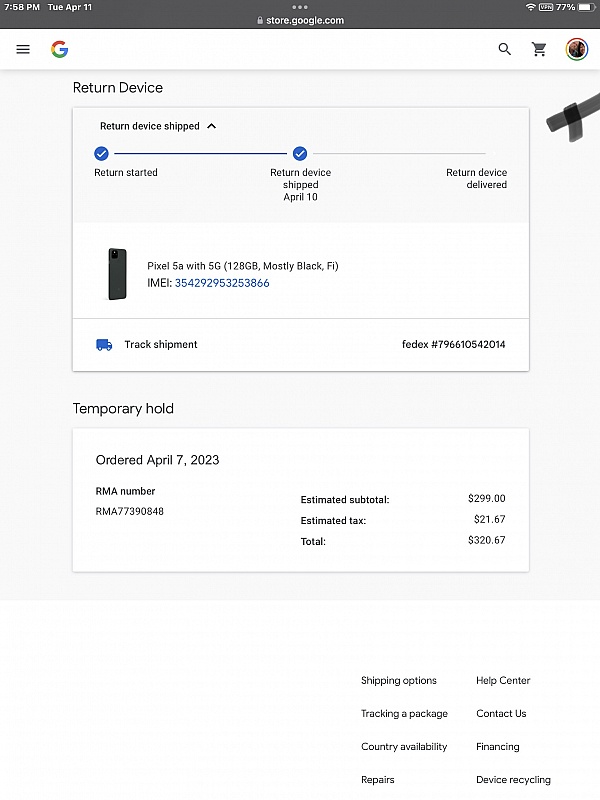
Task: Open the shopping cart
Action: click(539, 49)
